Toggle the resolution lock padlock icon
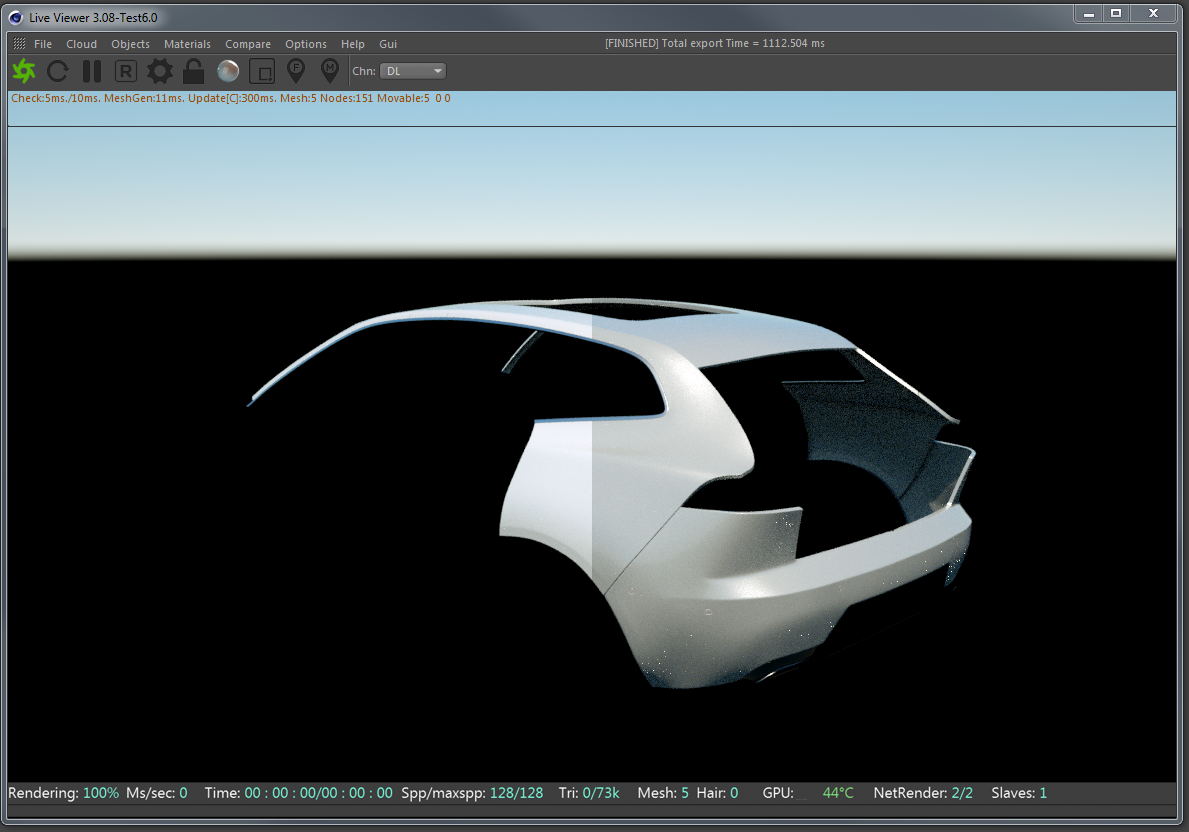Screen dimensions: 1189x832 tap(194, 71)
